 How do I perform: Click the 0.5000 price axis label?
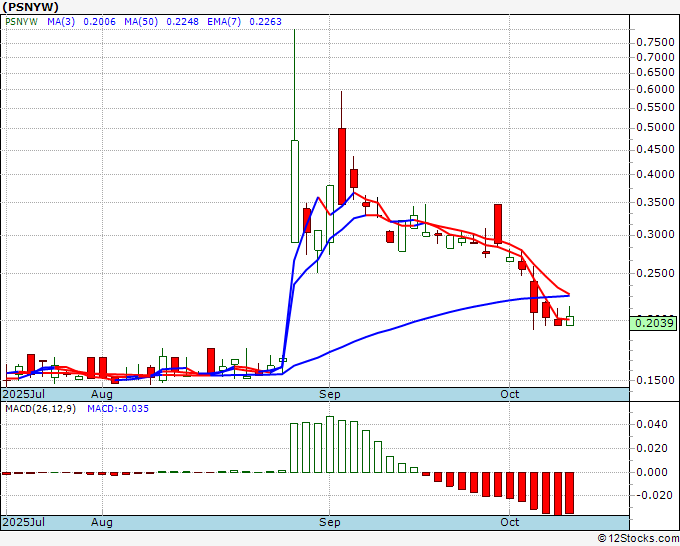pyautogui.click(x=655, y=128)
